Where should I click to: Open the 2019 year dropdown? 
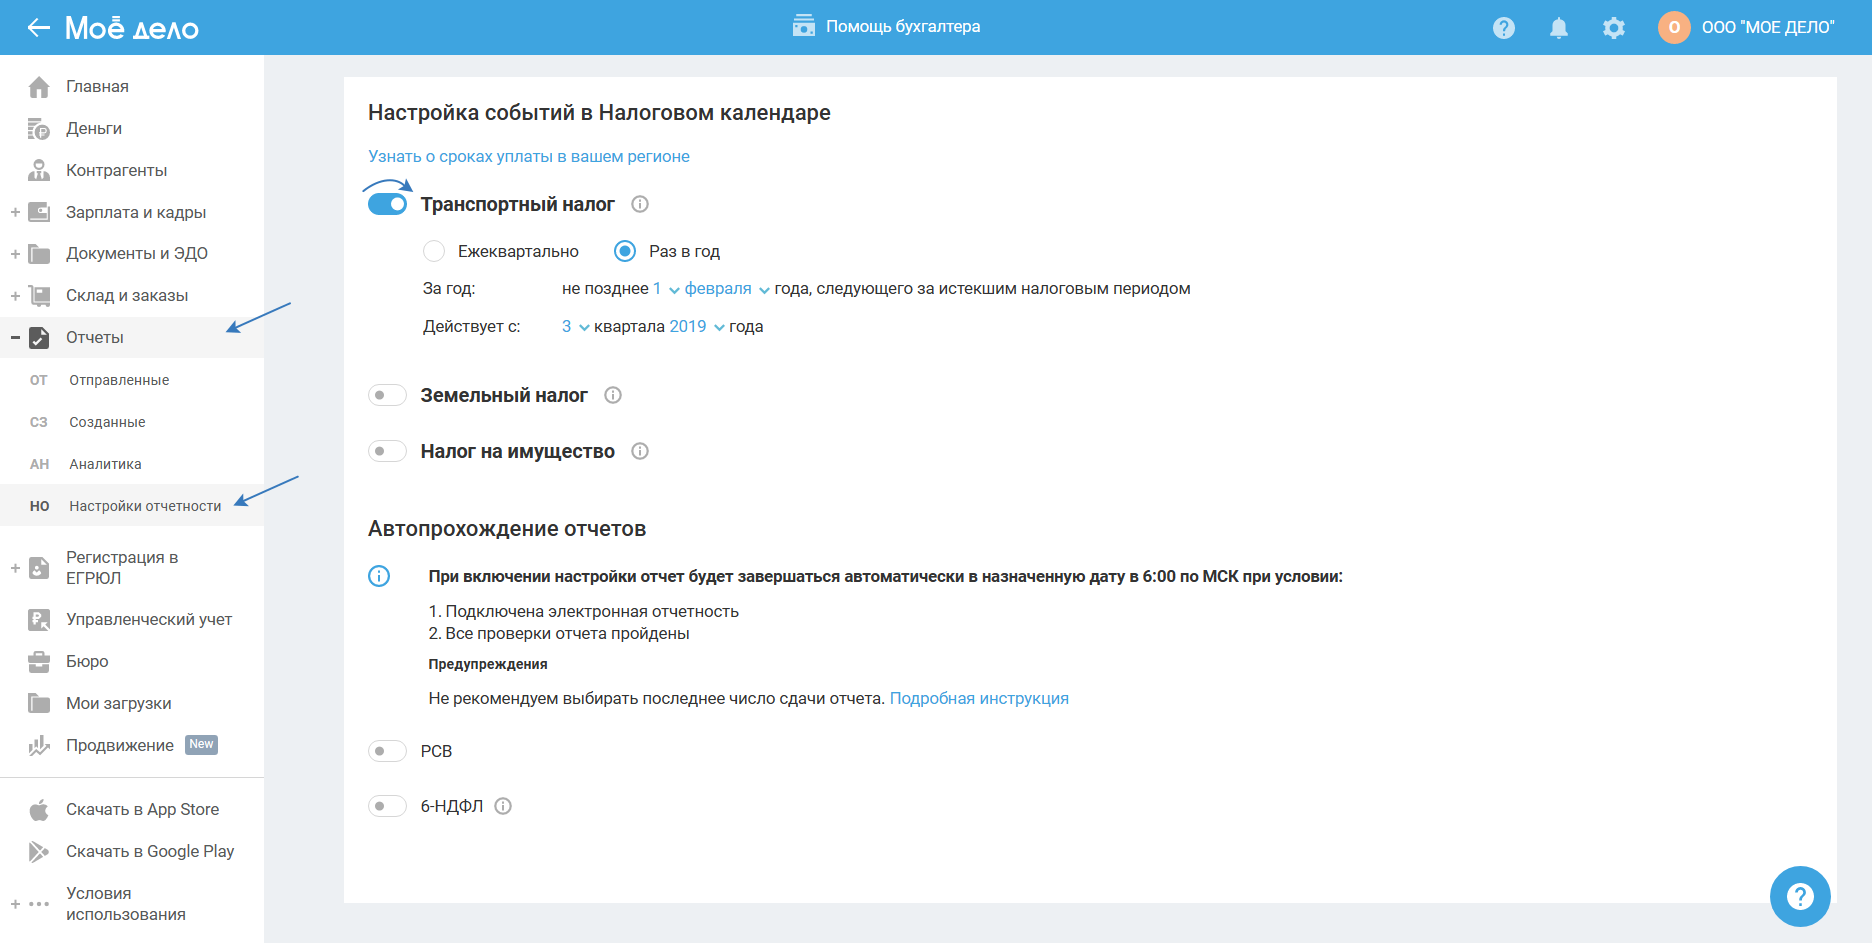696,327
